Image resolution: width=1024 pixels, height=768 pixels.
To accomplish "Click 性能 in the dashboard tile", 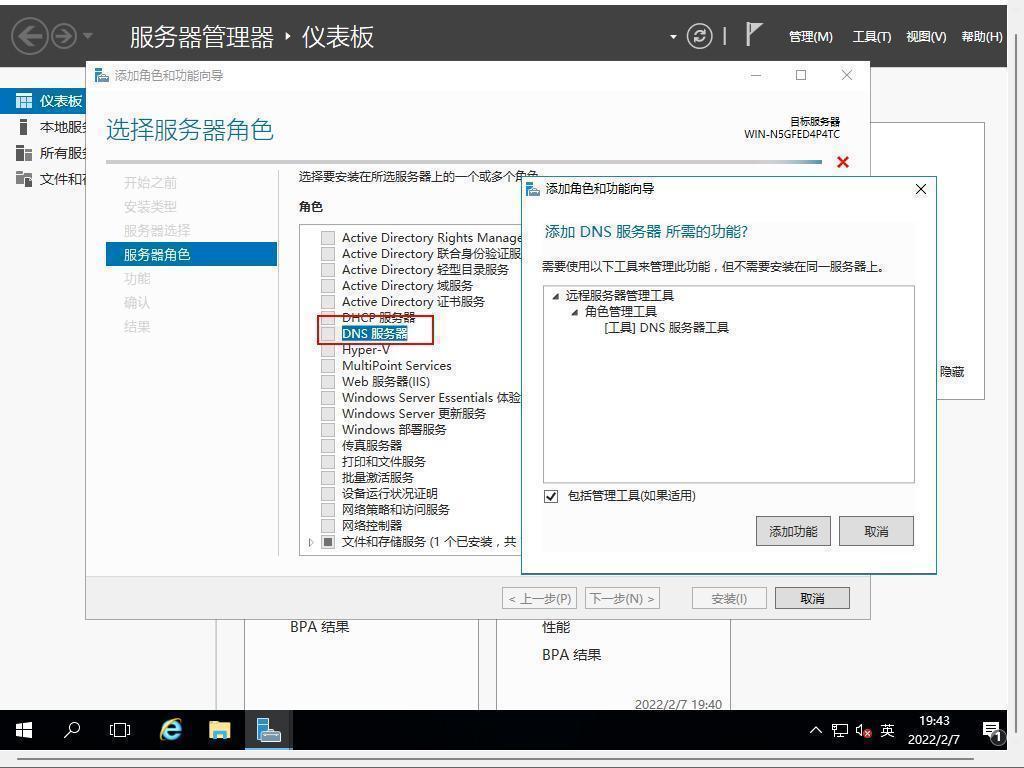I will [556, 627].
